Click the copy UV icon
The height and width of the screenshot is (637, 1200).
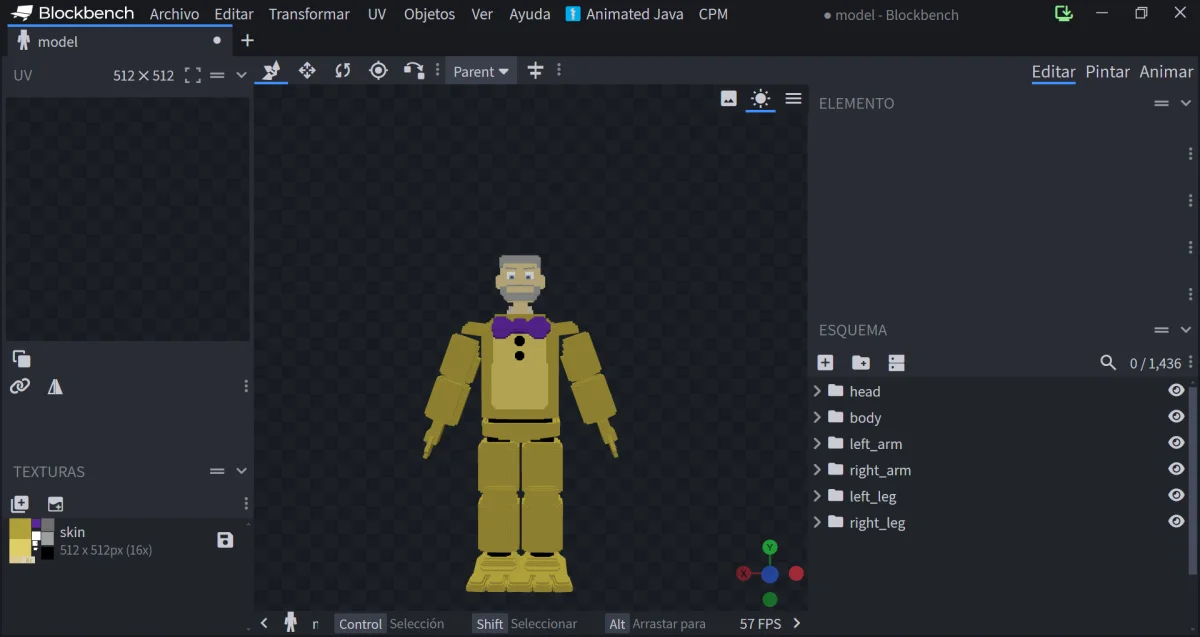21,358
